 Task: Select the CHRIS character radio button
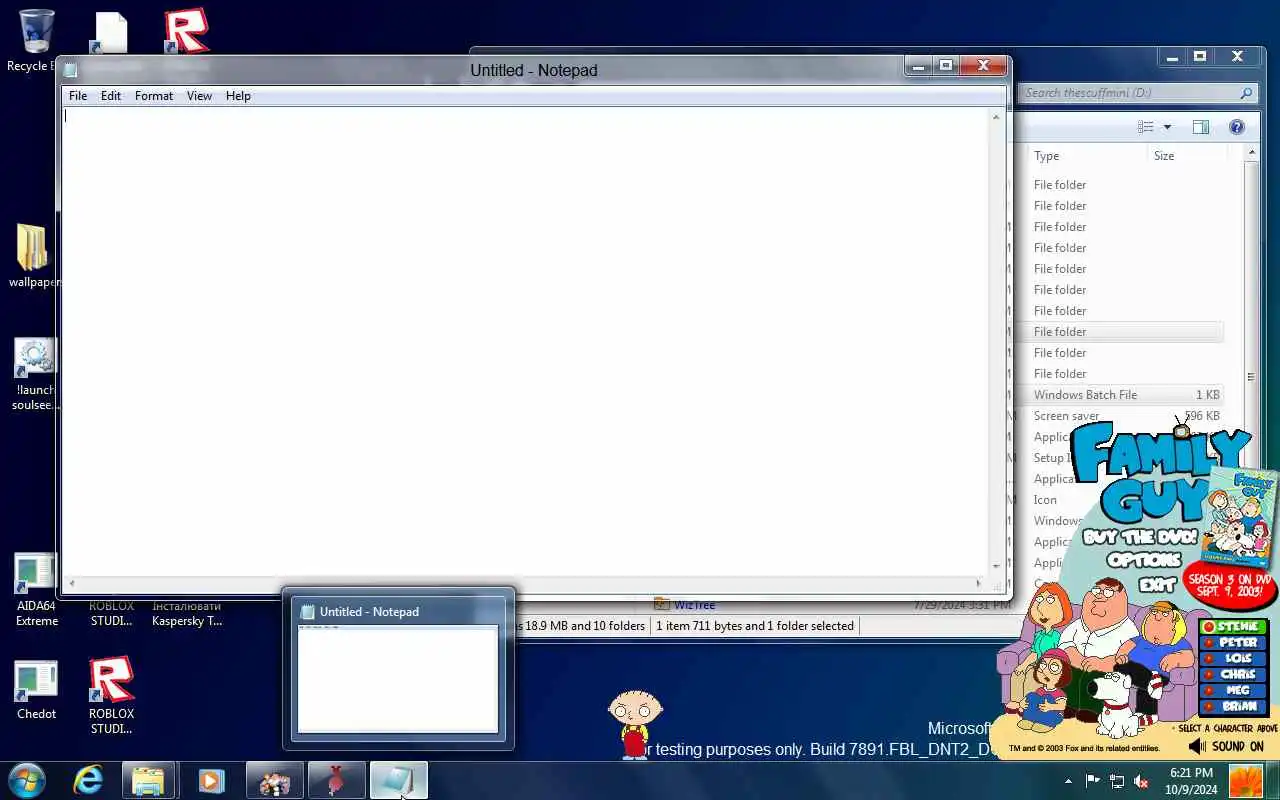click(x=1232, y=674)
